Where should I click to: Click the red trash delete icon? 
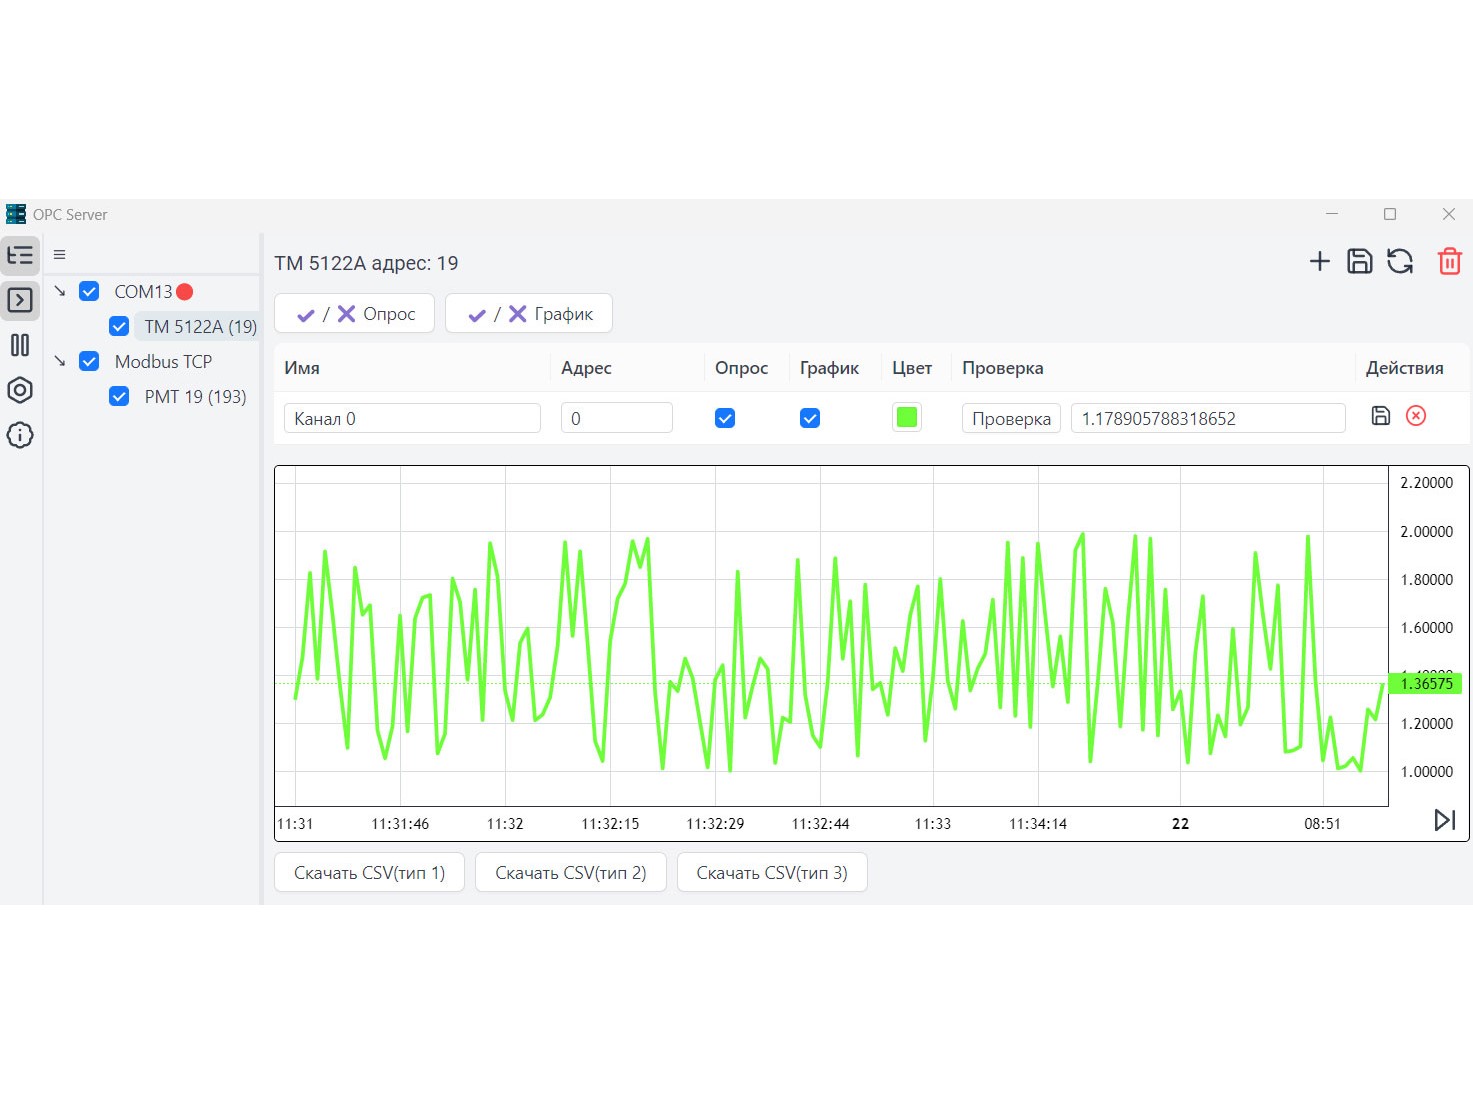pos(1449,262)
